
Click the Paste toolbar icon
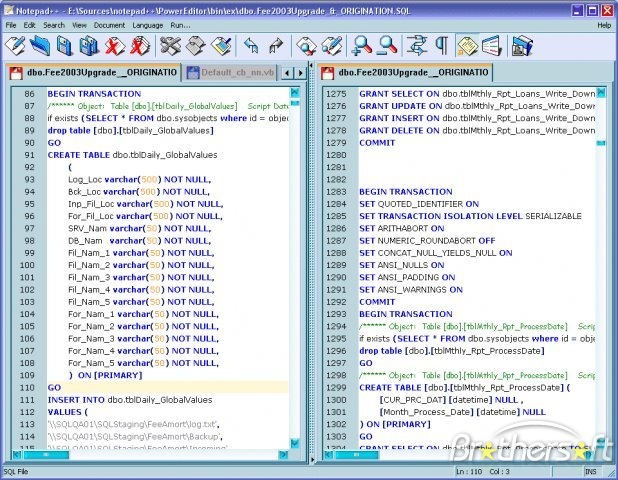click(221, 46)
